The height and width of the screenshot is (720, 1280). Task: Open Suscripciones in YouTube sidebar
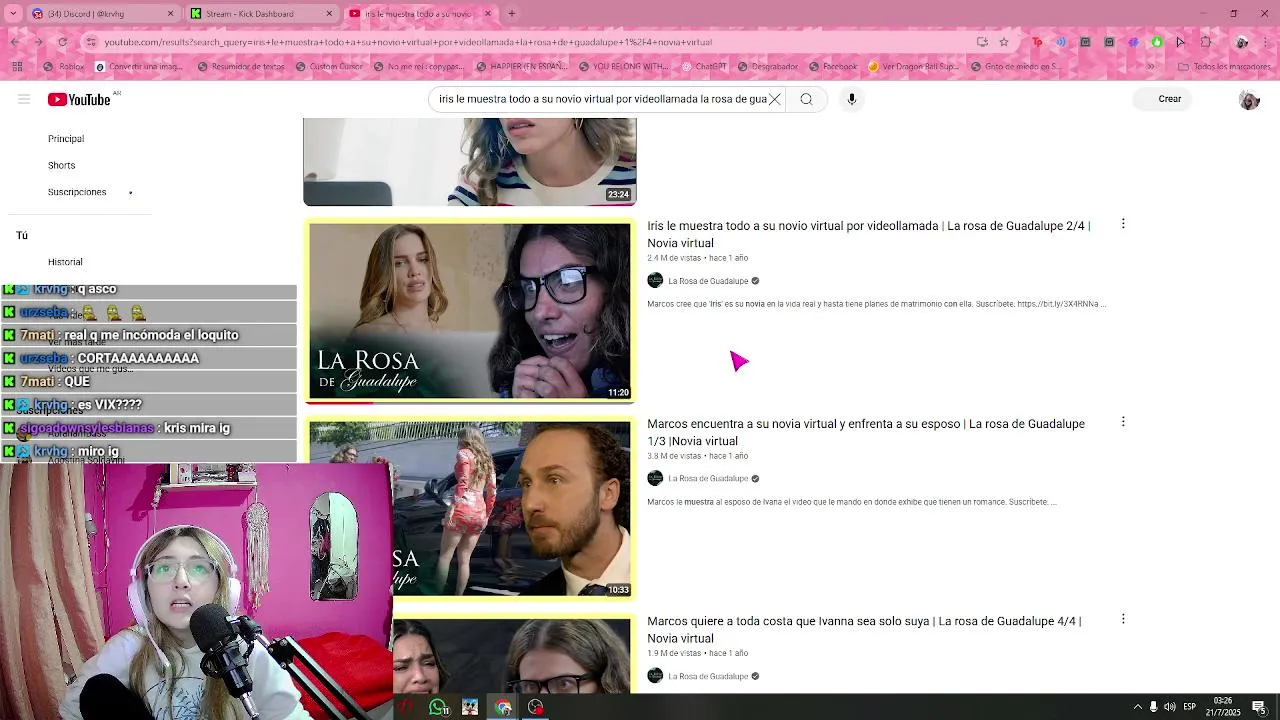tap(77, 192)
